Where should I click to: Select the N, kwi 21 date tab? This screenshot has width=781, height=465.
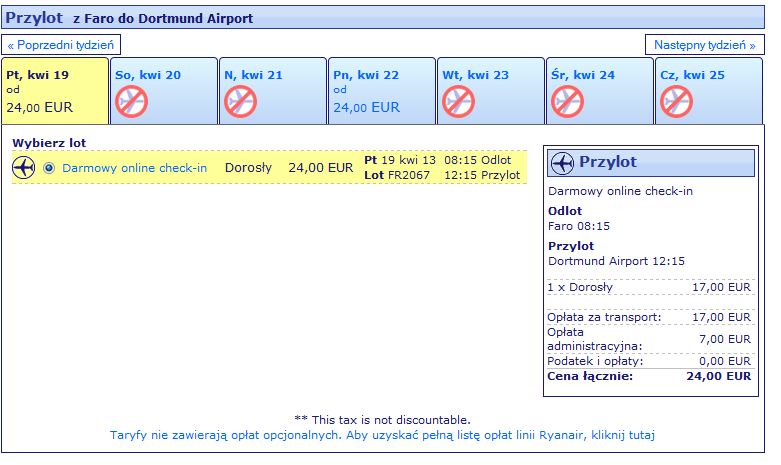click(273, 91)
